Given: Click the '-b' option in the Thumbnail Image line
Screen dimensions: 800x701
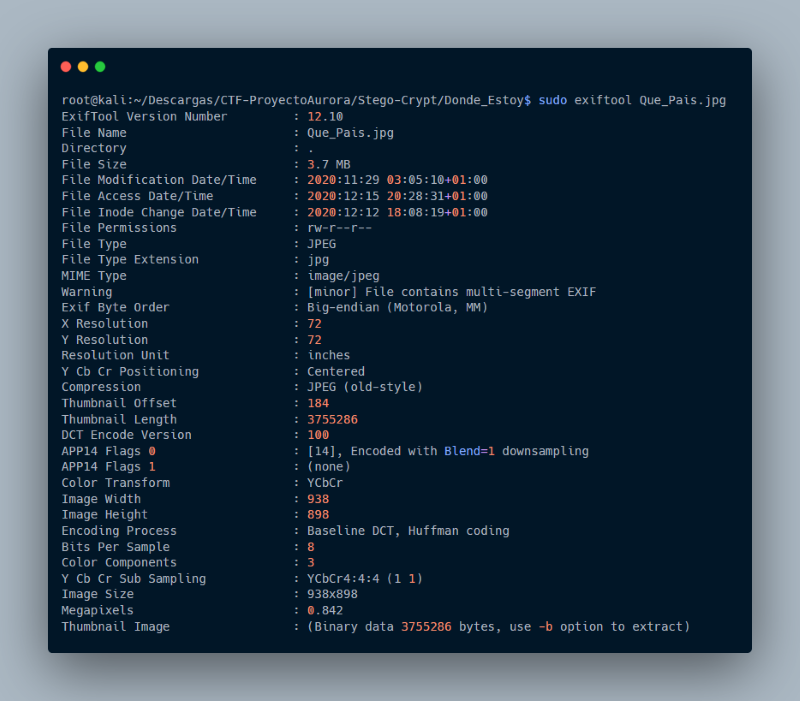Looking at the screenshot, I should coord(545,627).
